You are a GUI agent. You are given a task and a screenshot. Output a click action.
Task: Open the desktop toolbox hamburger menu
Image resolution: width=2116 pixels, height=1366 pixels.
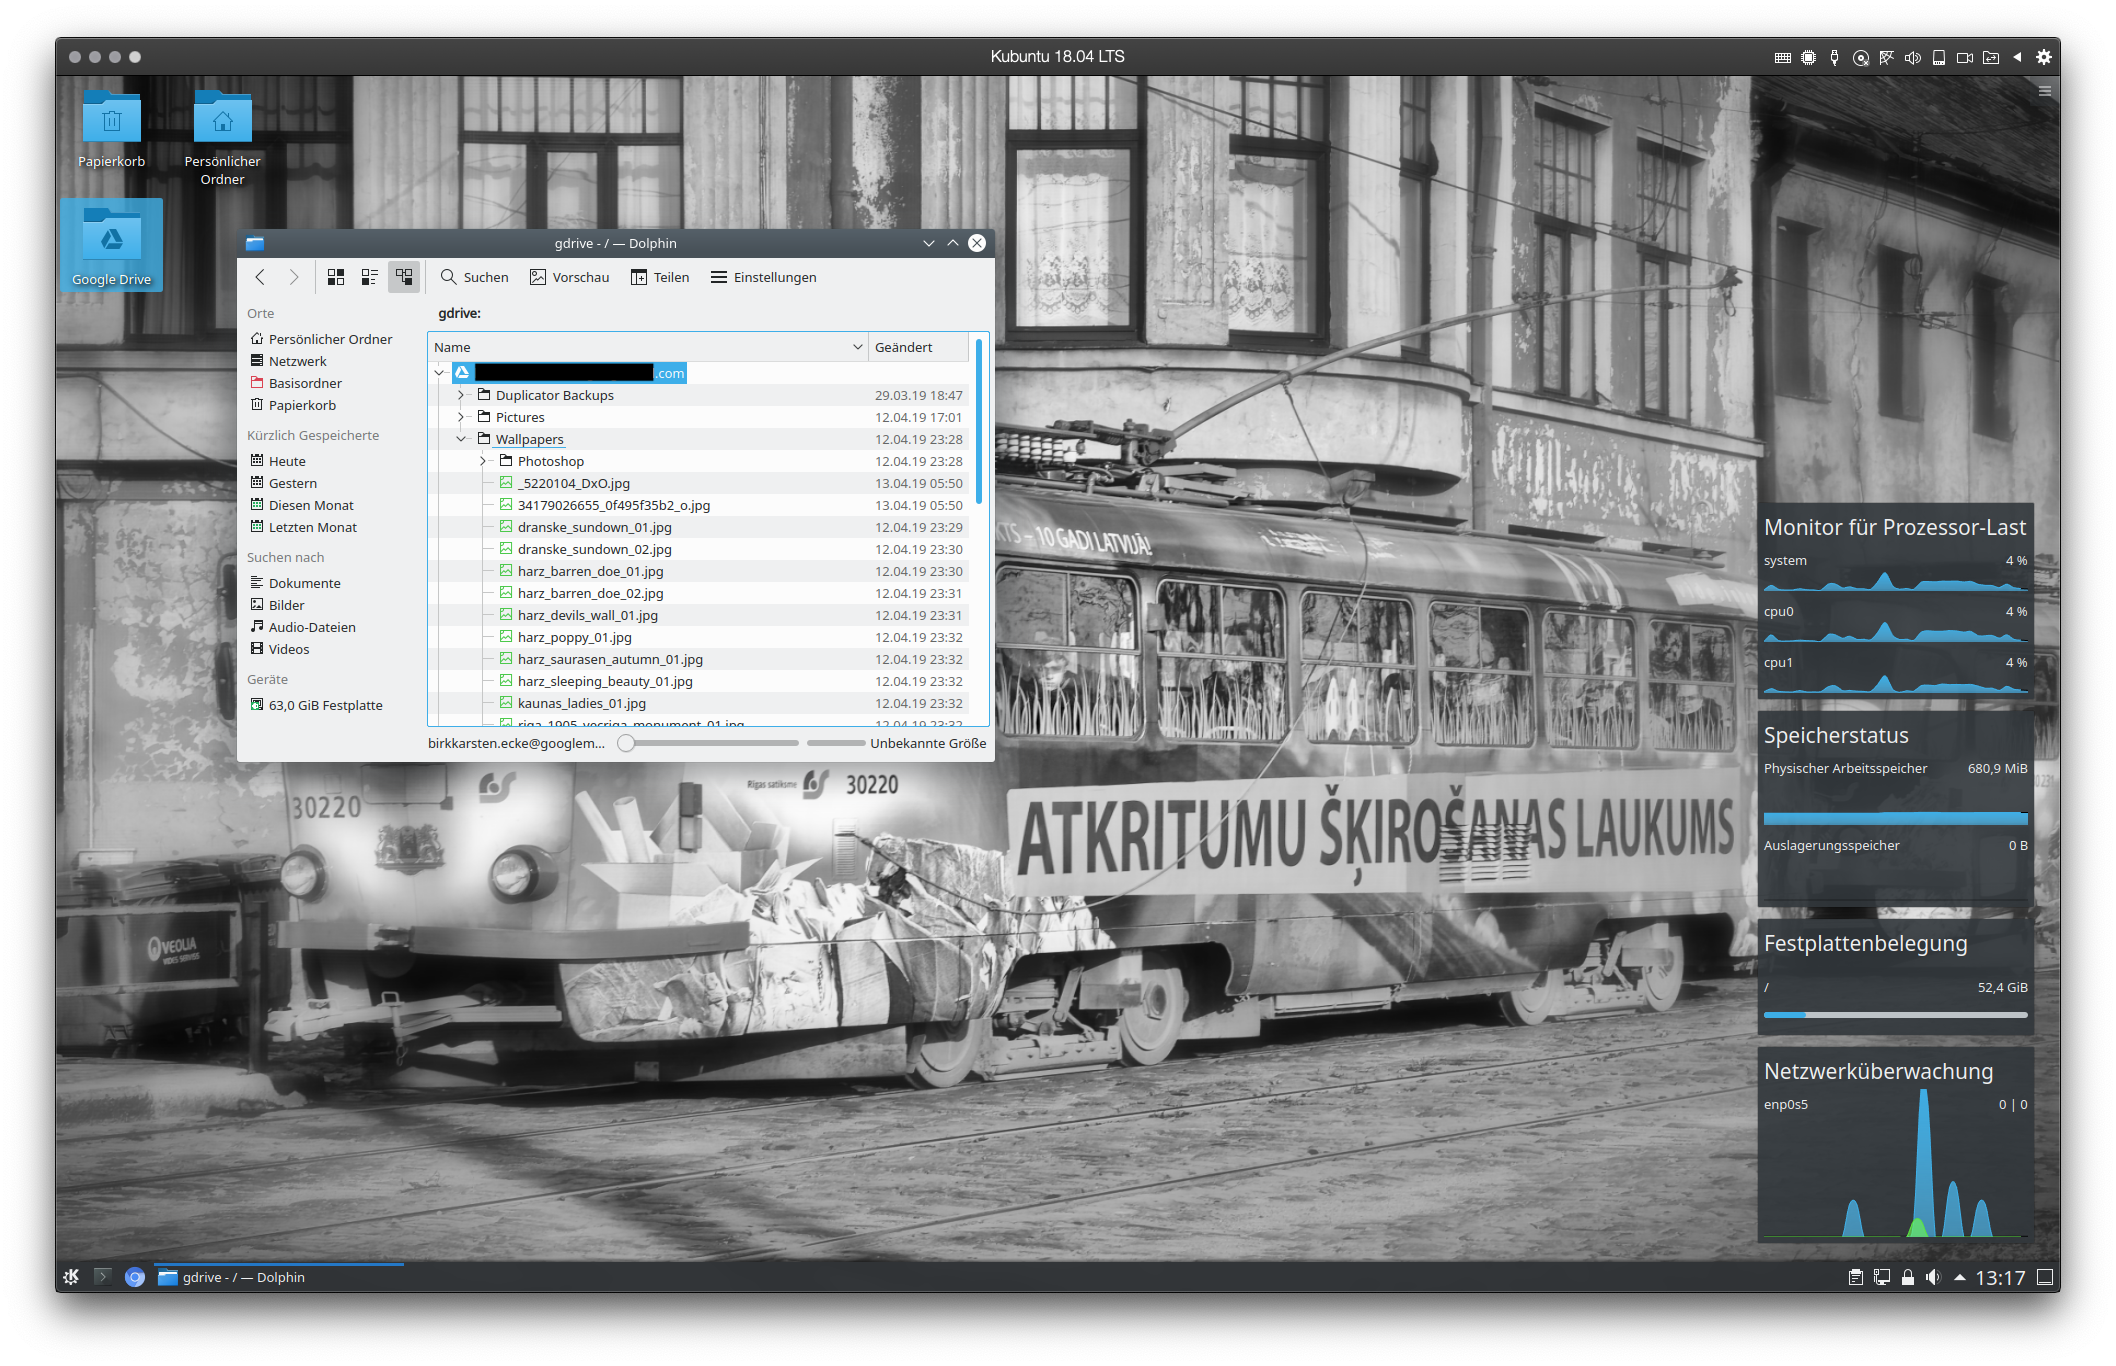2045,91
